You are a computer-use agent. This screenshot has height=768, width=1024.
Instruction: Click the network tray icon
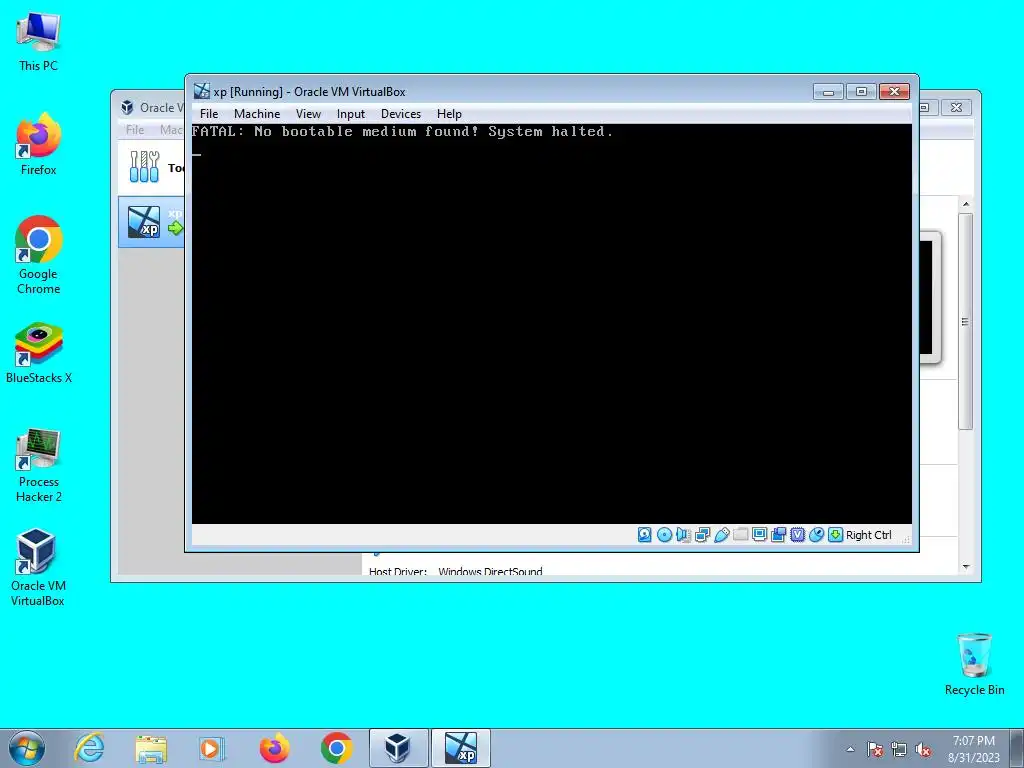pos(899,749)
